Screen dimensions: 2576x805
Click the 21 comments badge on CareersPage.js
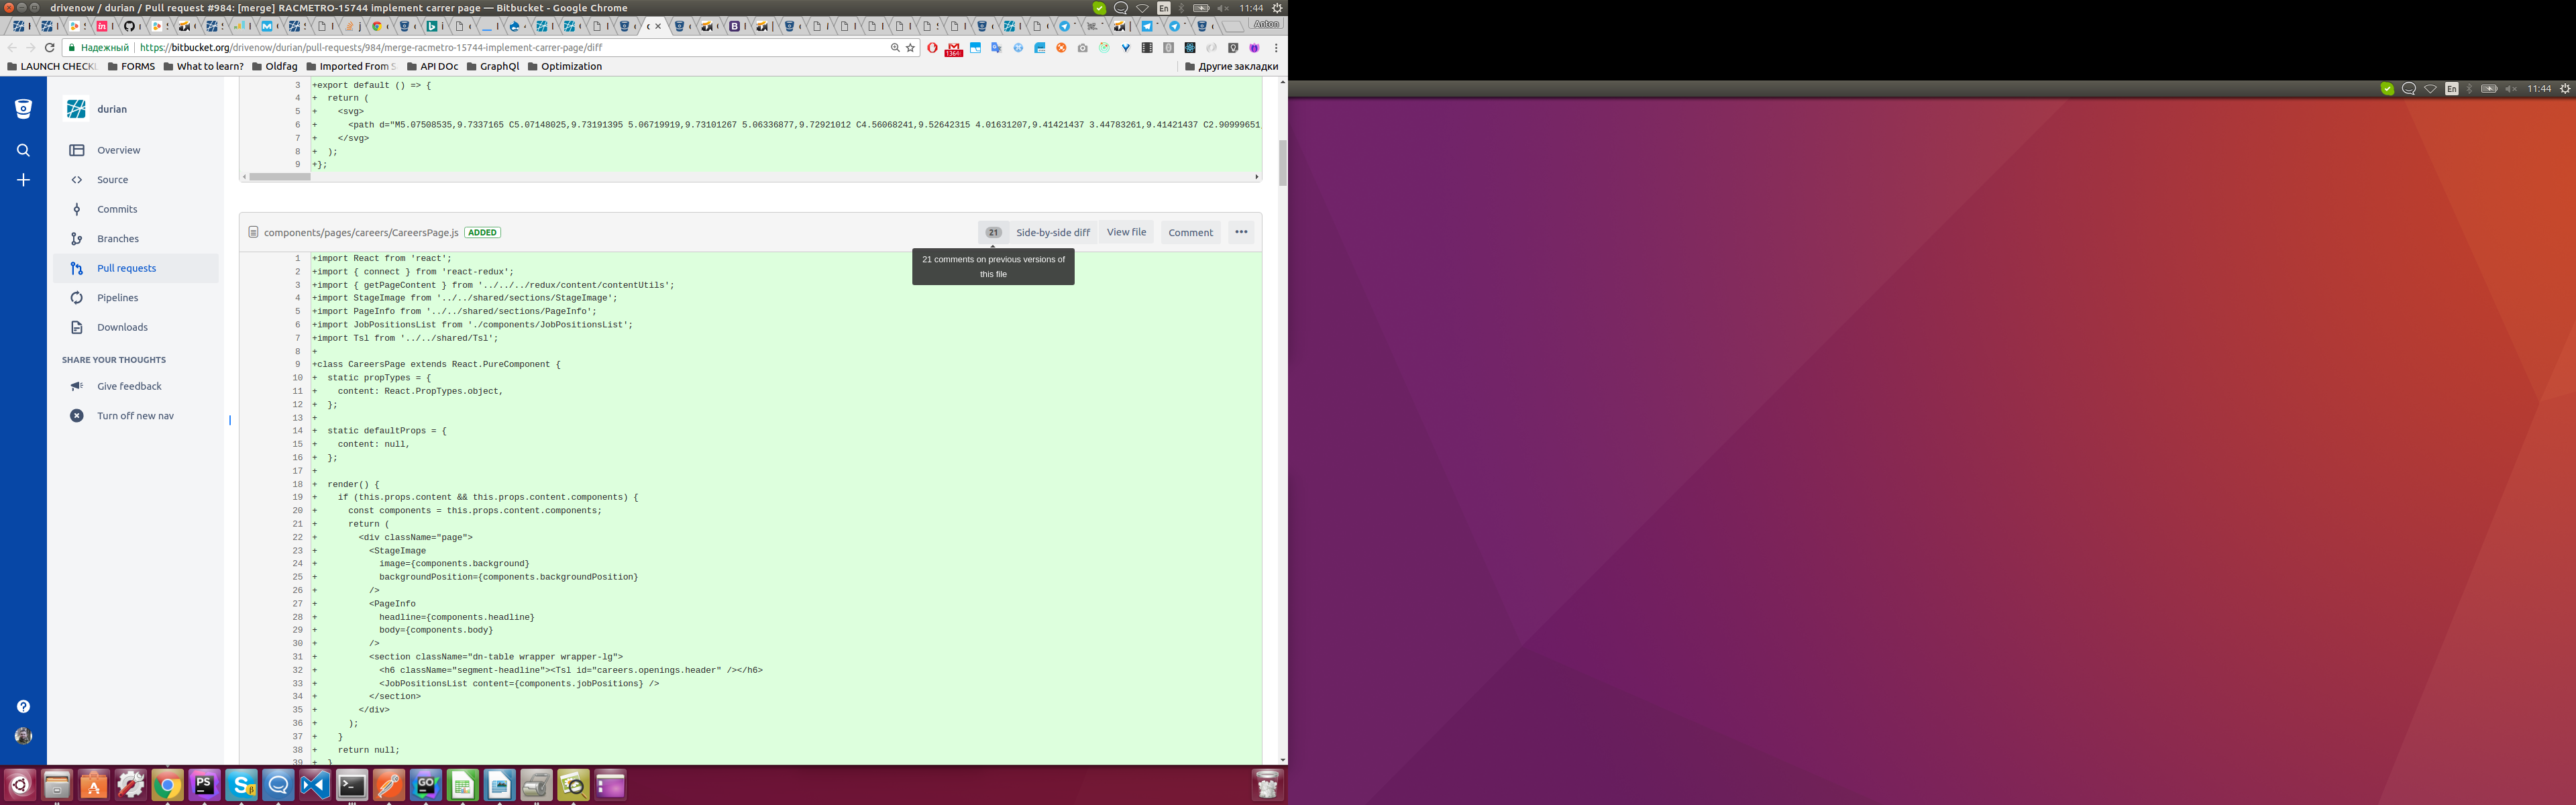[x=992, y=232]
